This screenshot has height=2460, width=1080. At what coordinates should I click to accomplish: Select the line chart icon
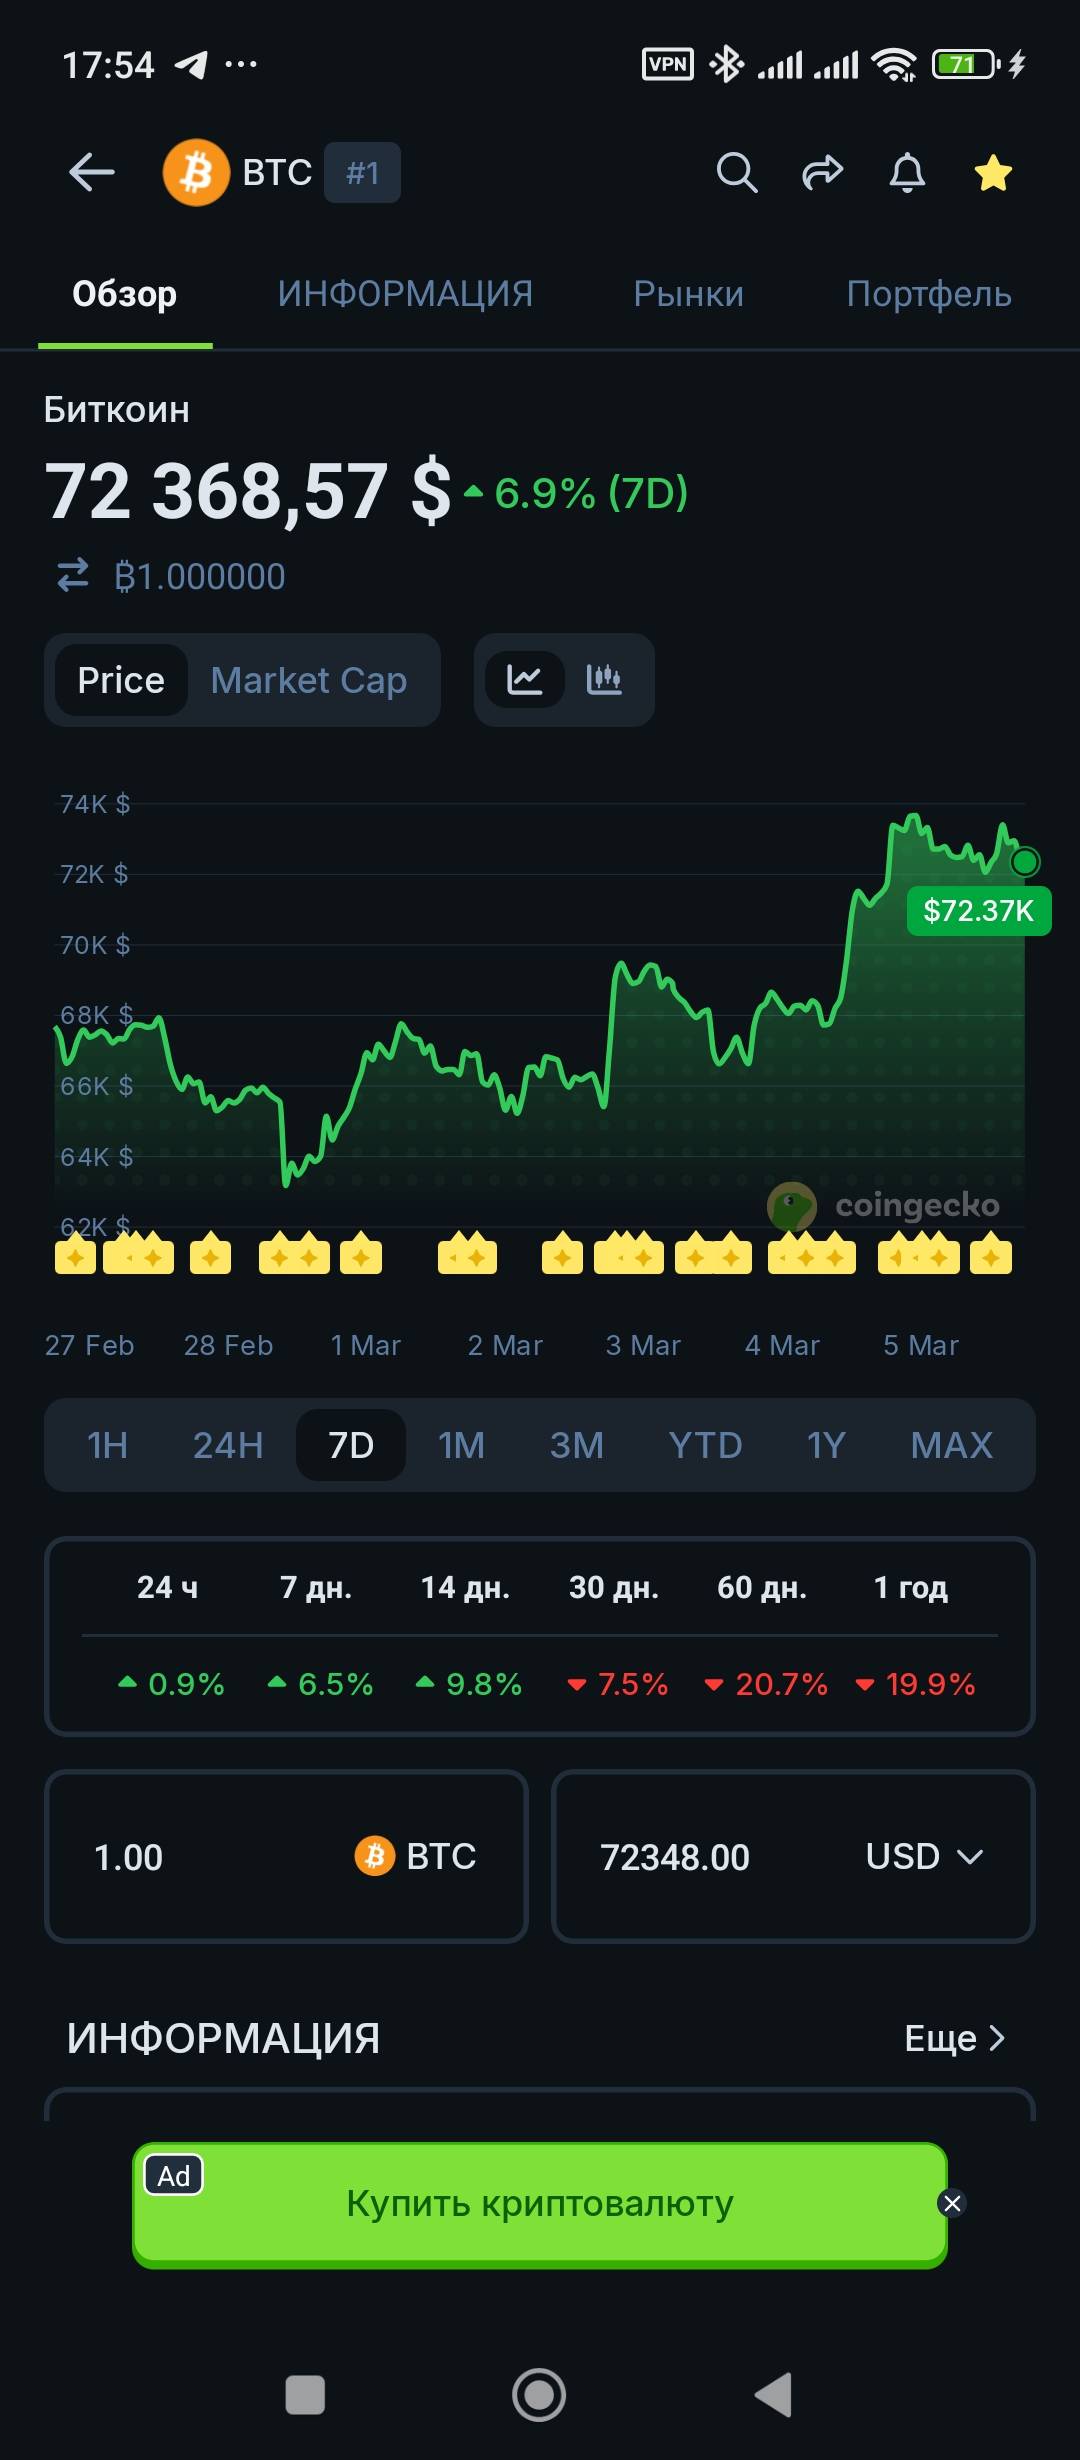click(525, 680)
